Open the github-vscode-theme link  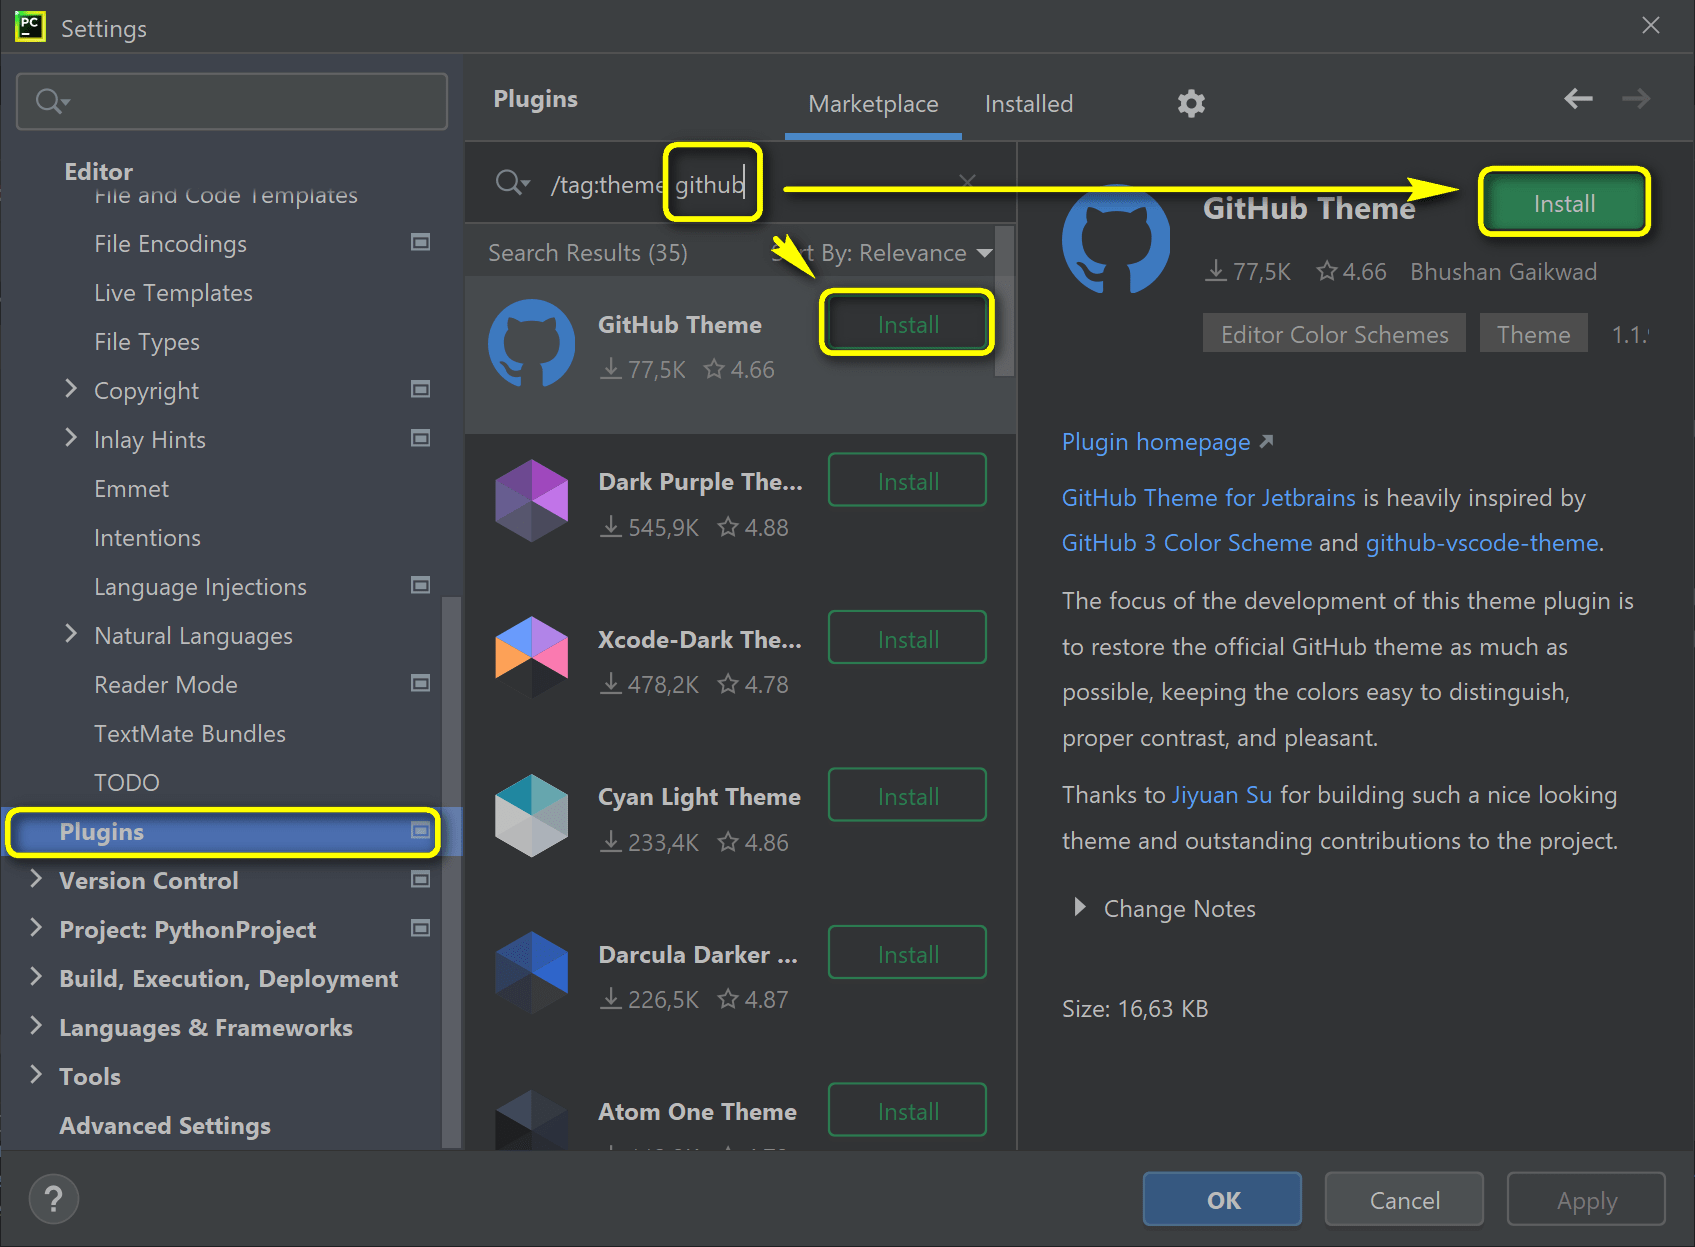(1482, 543)
